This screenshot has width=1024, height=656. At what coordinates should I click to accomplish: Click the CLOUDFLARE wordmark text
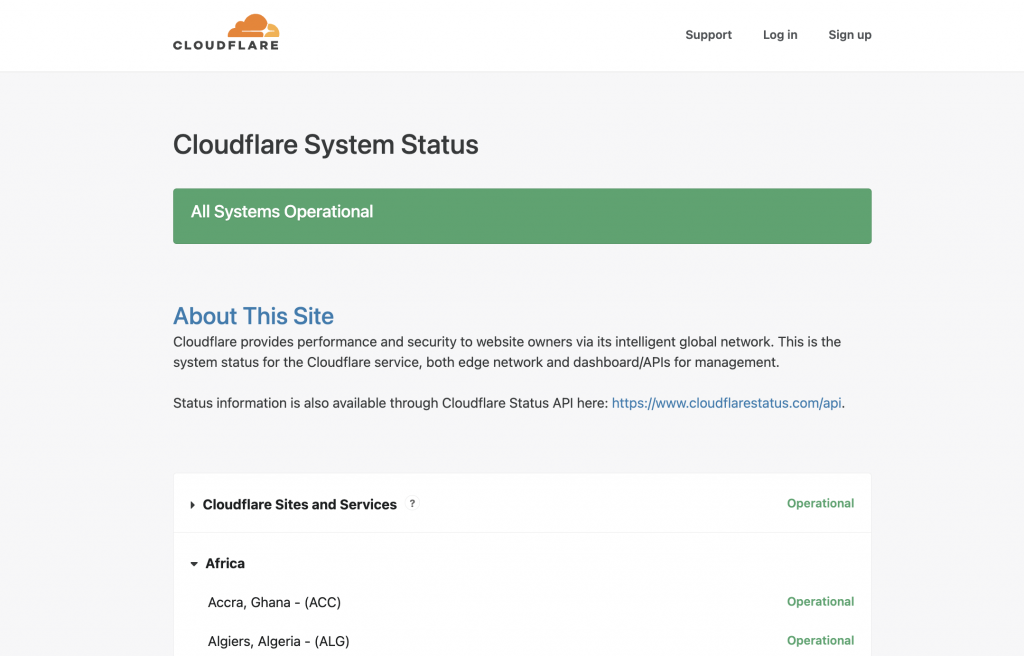click(x=226, y=45)
